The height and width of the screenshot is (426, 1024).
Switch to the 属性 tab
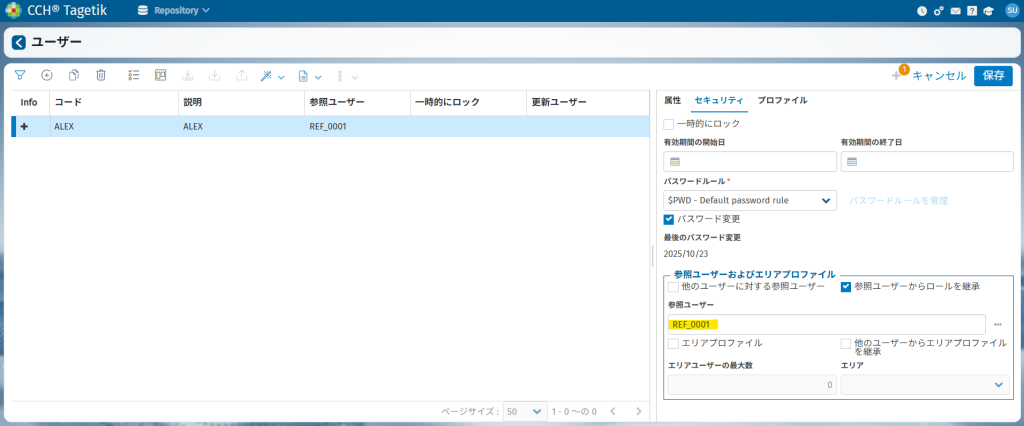coord(672,100)
